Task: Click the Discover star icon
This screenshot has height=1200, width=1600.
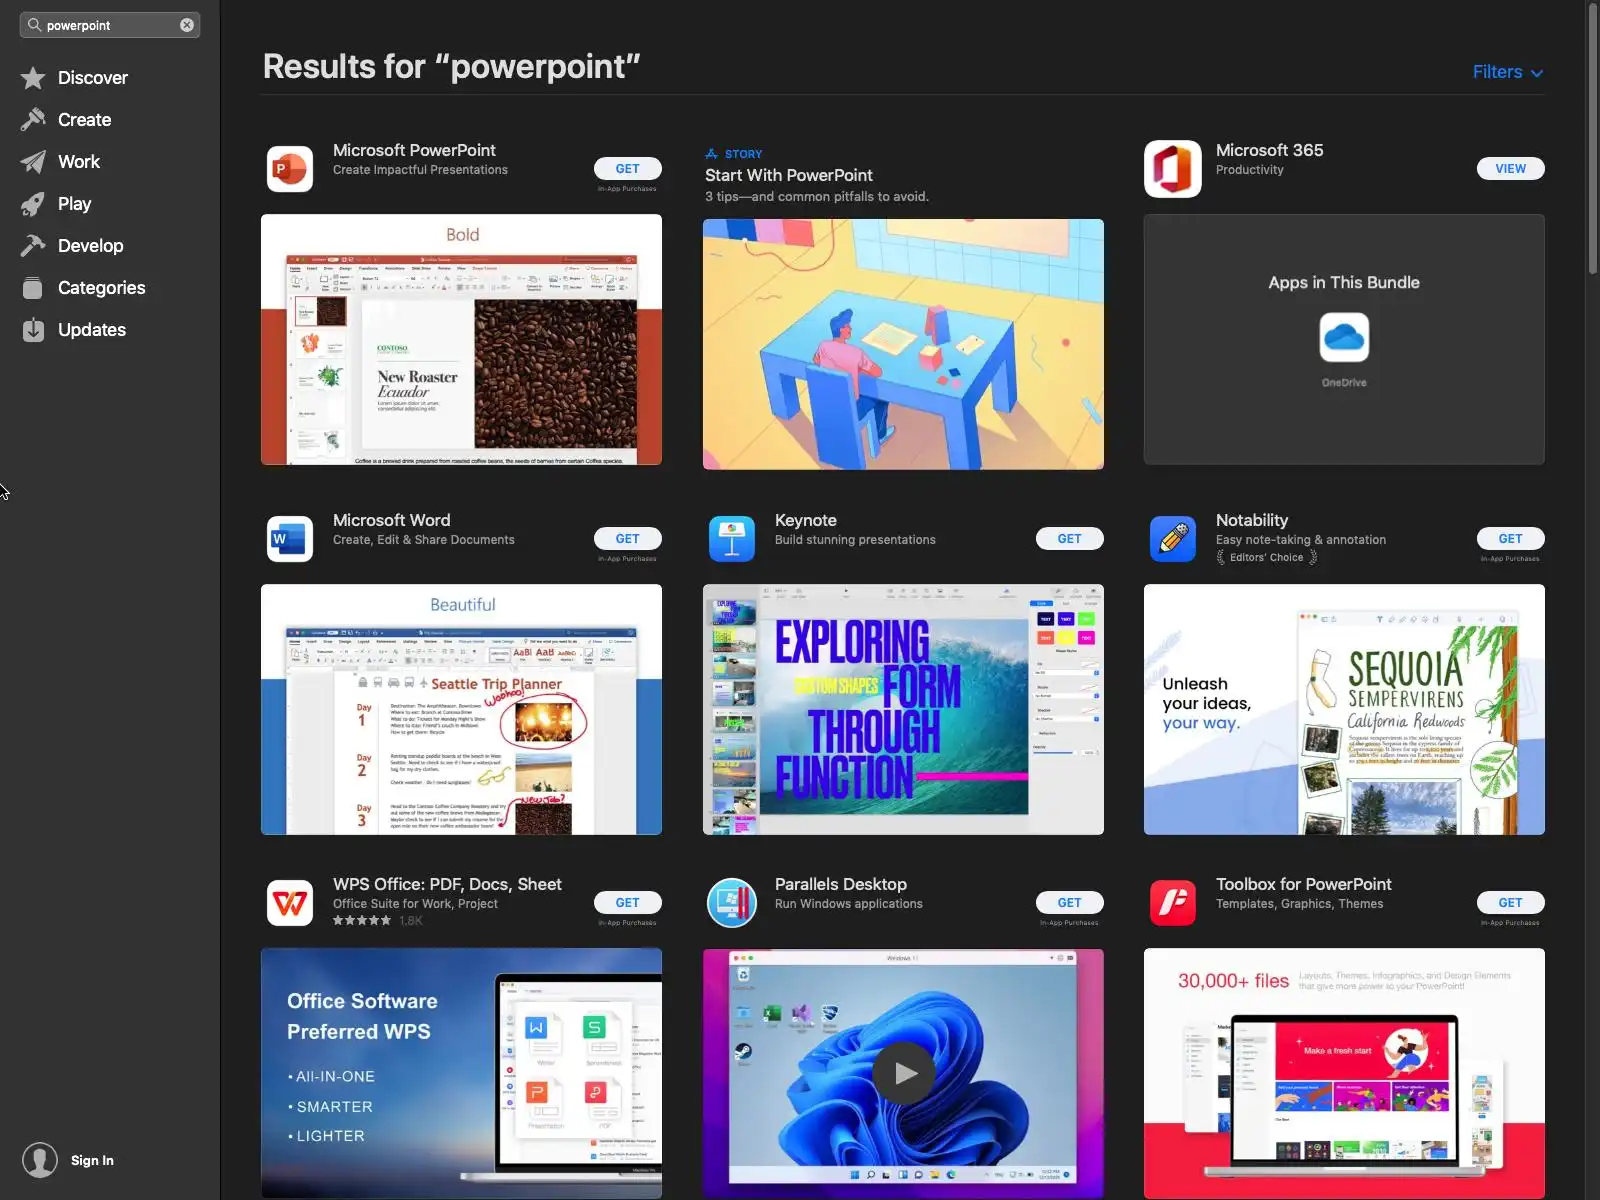Action: pyautogui.click(x=33, y=78)
